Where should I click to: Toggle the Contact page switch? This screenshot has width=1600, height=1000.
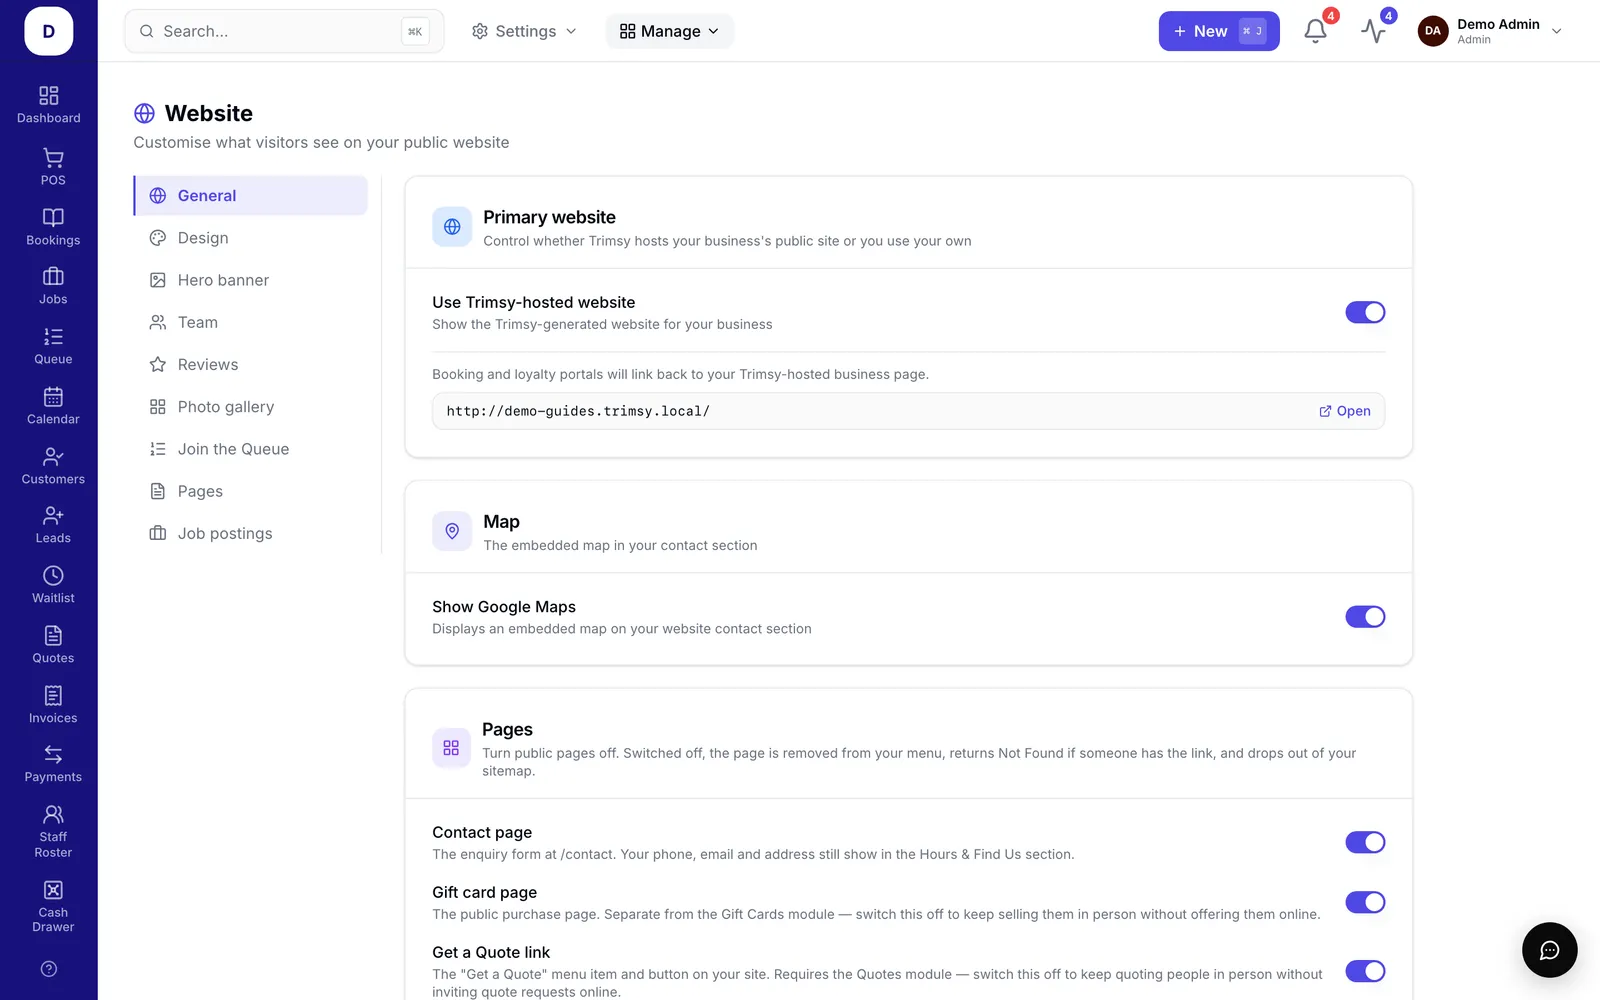[x=1365, y=843]
